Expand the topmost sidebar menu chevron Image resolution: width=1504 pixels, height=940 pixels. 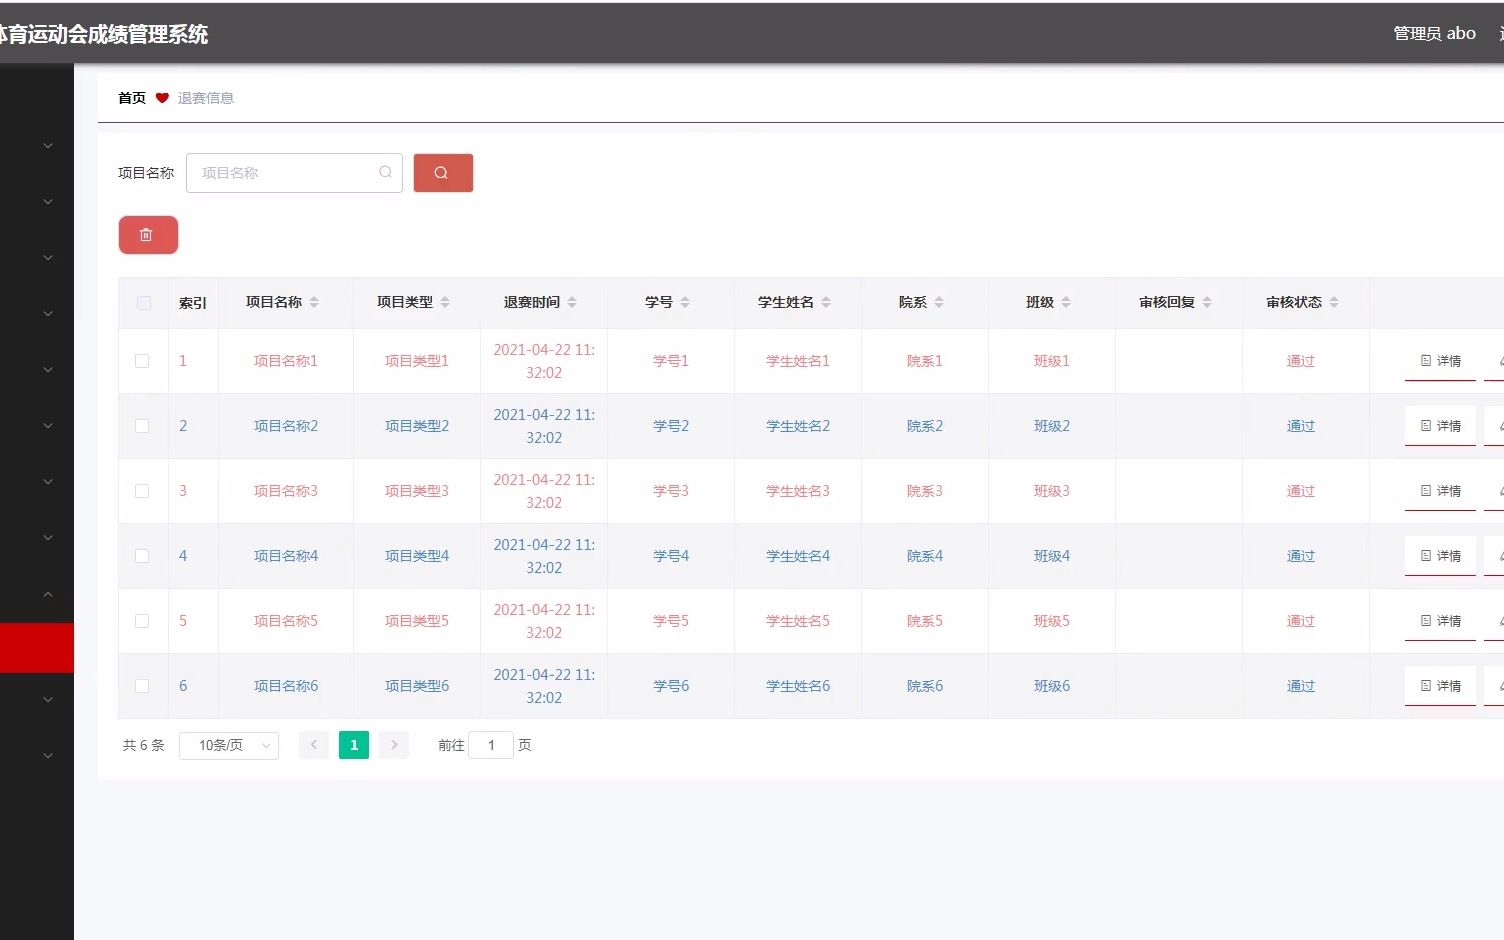click(x=48, y=146)
